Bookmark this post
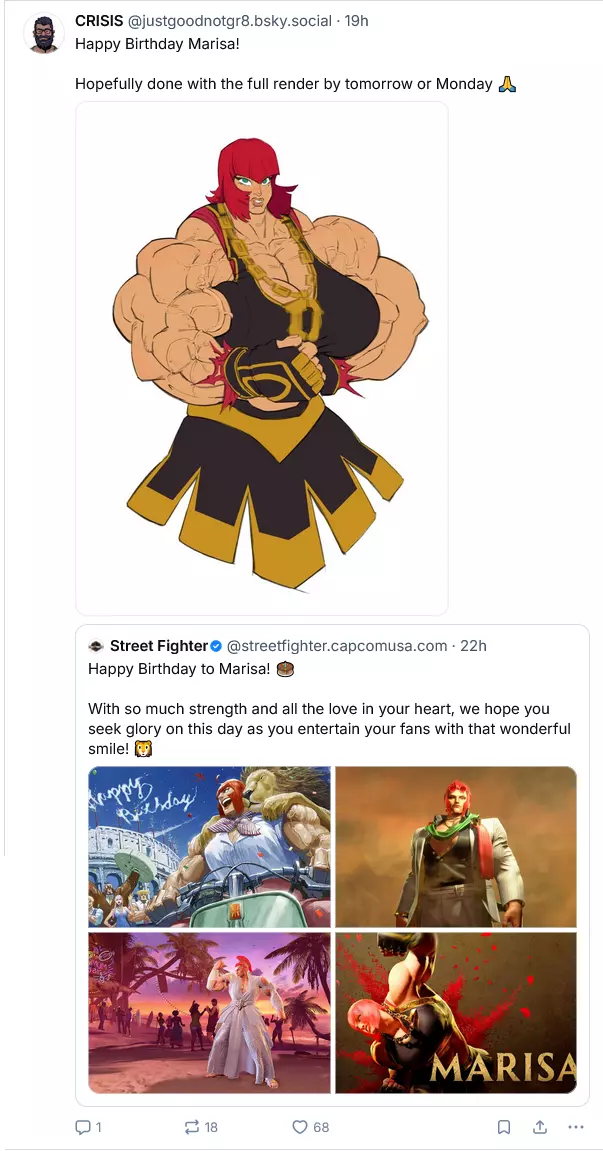Viewport: 603px width, 1151px height. point(504,1126)
